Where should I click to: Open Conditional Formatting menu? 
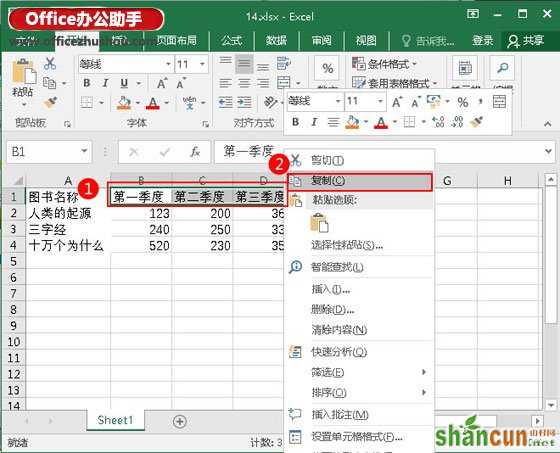[384, 64]
